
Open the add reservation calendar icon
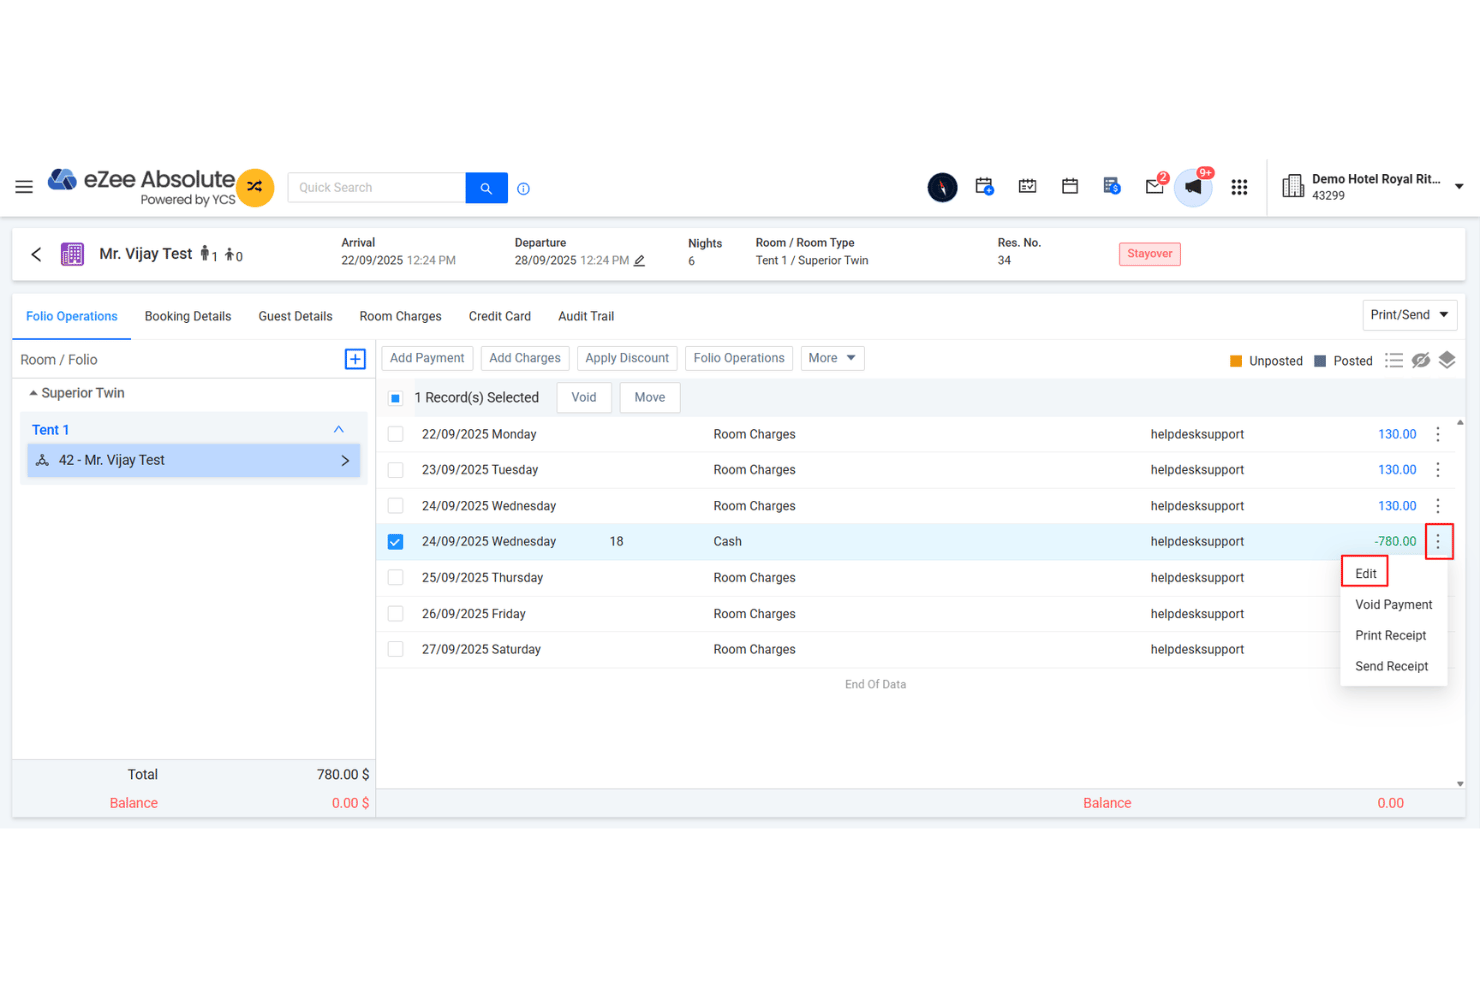click(984, 186)
